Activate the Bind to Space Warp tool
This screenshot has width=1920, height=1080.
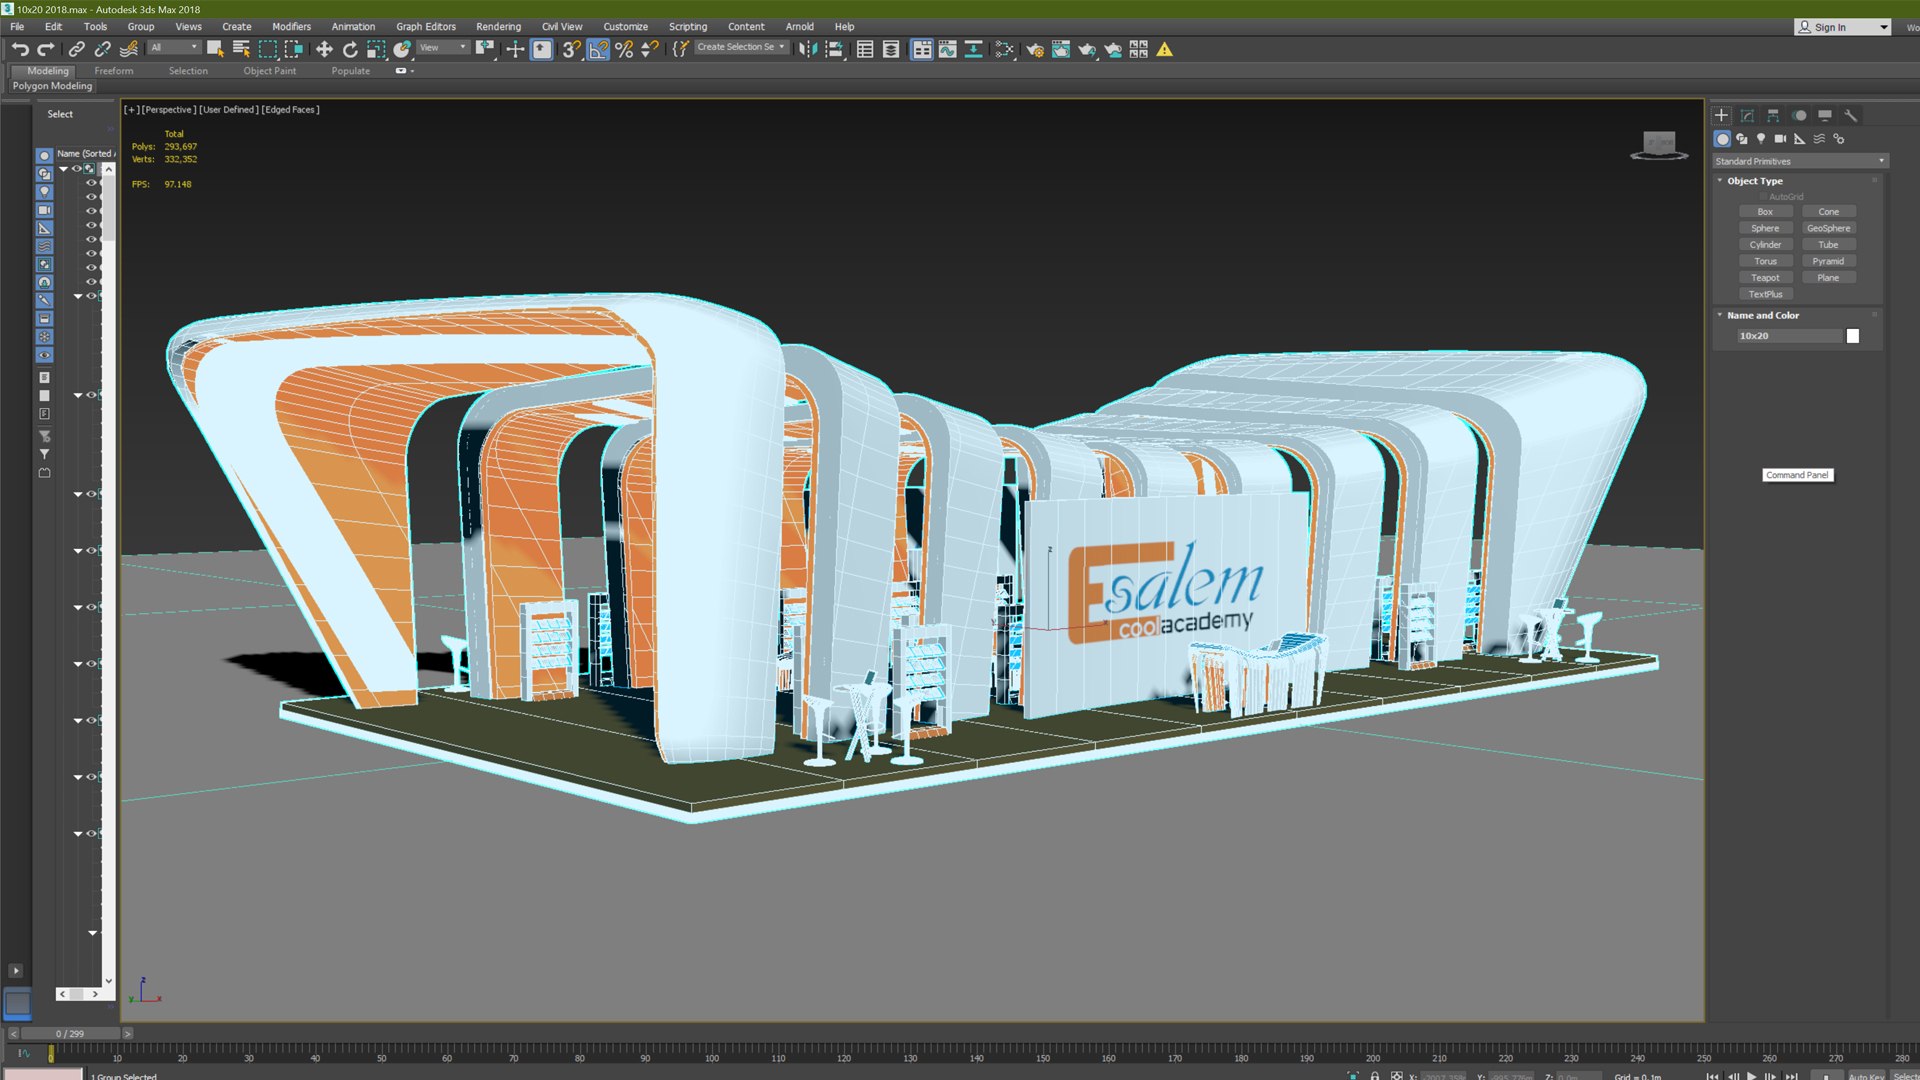point(129,49)
